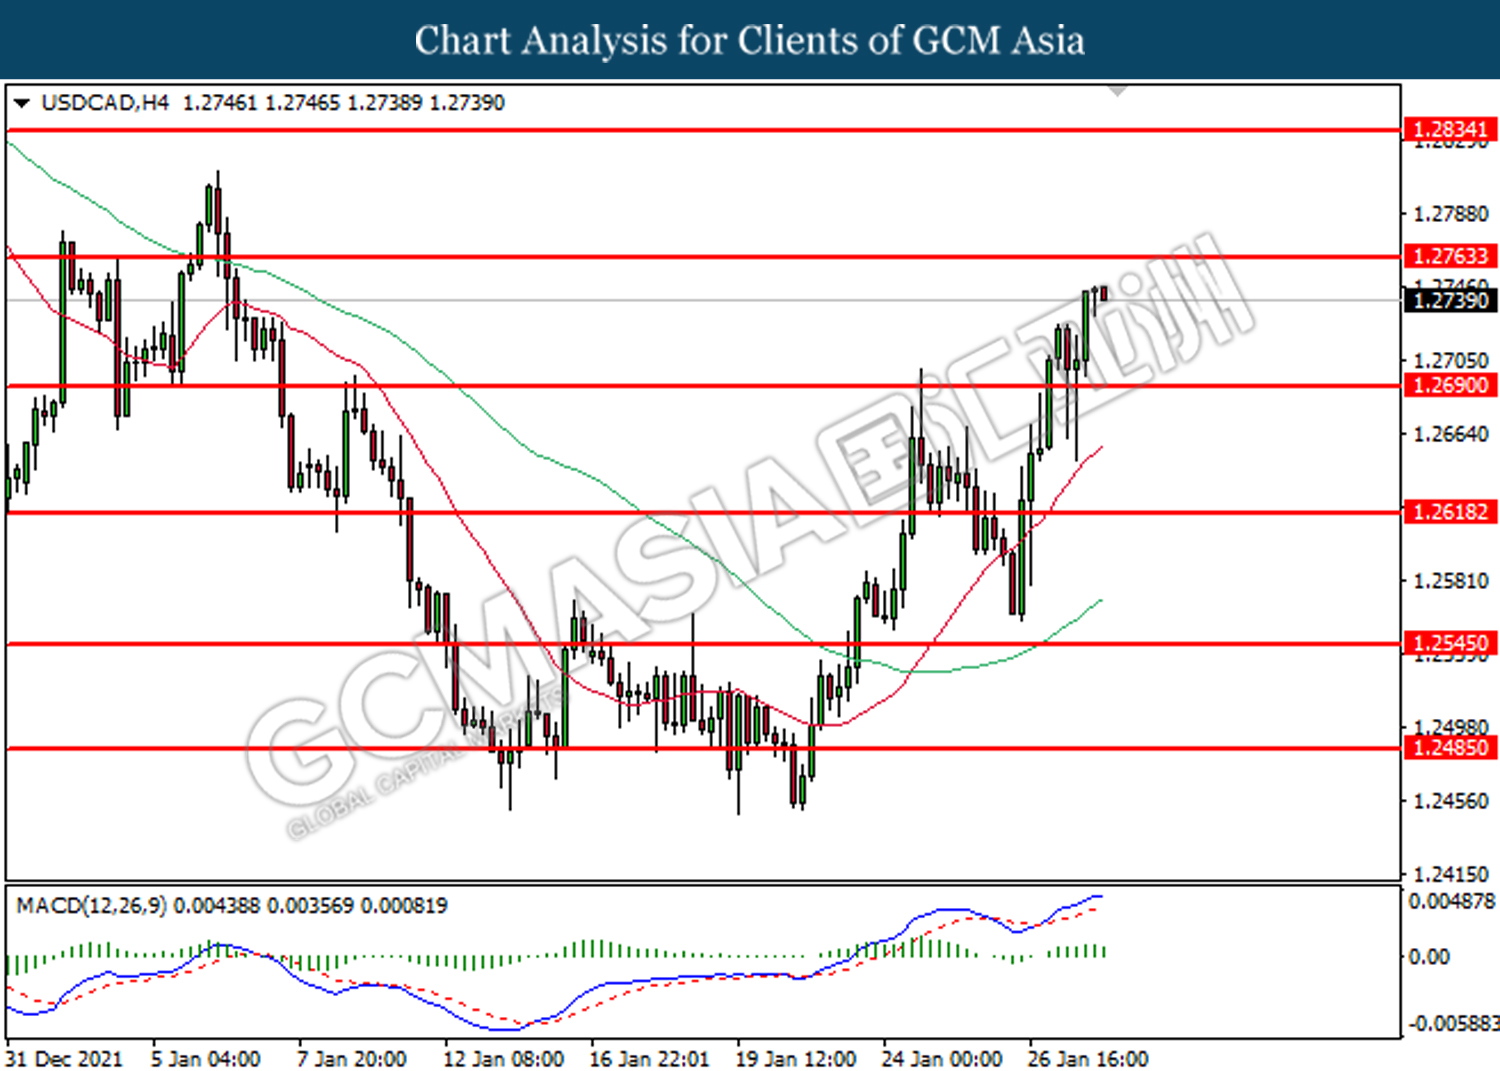
Task: Click the 1.27050 price axis value
Action: tap(1450, 360)
